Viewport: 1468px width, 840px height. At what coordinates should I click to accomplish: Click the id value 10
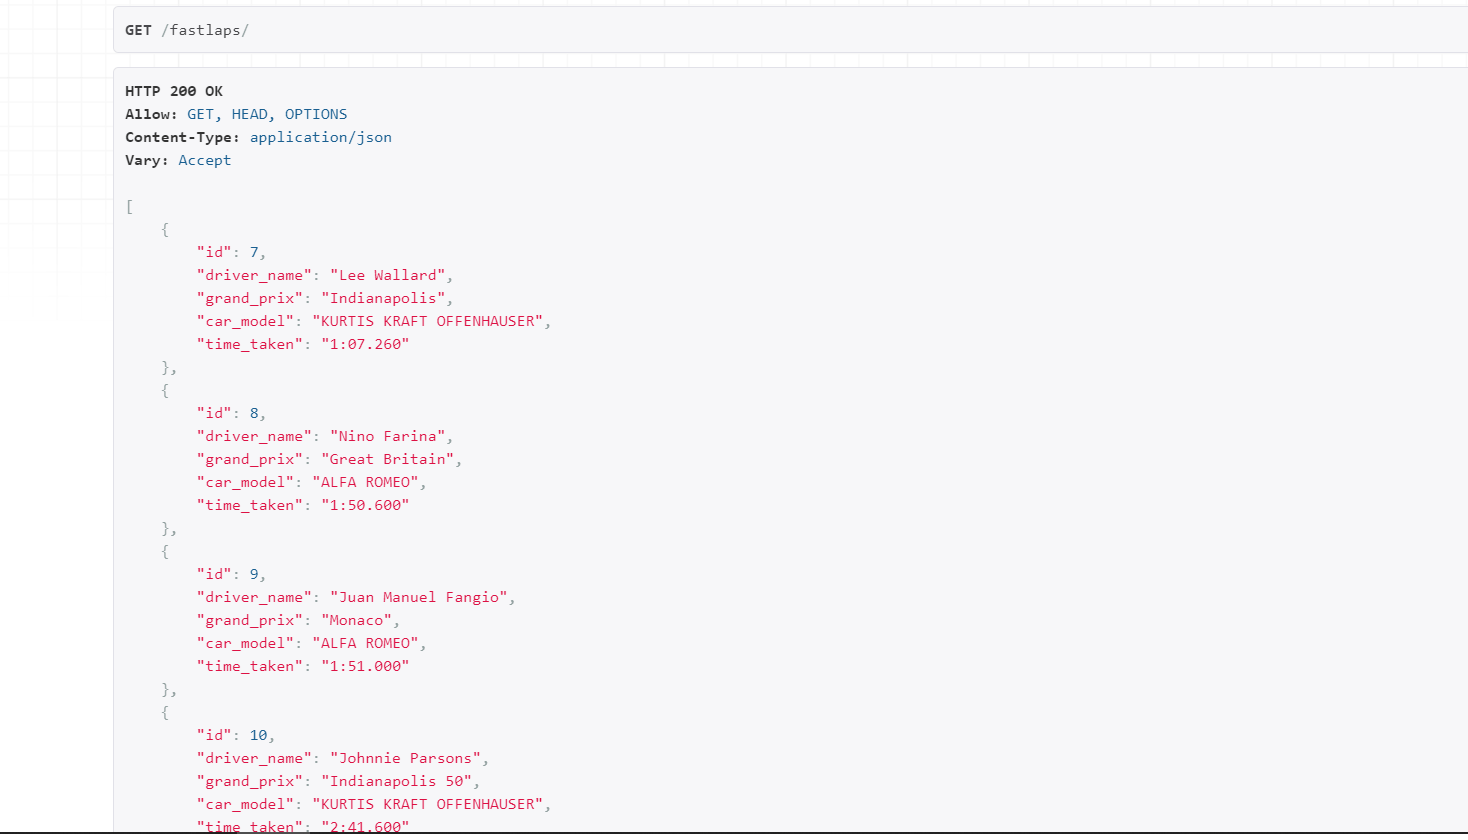[258, 735]
